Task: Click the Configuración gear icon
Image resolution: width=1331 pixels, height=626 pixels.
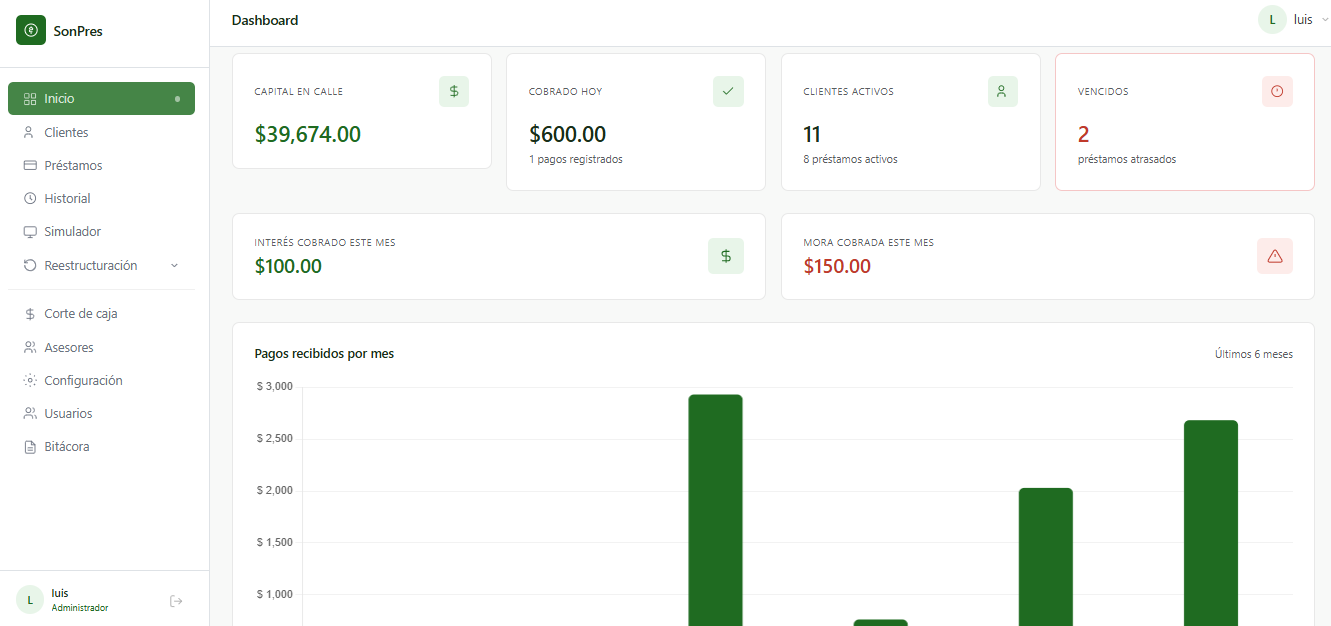Action: pos(30,380)
